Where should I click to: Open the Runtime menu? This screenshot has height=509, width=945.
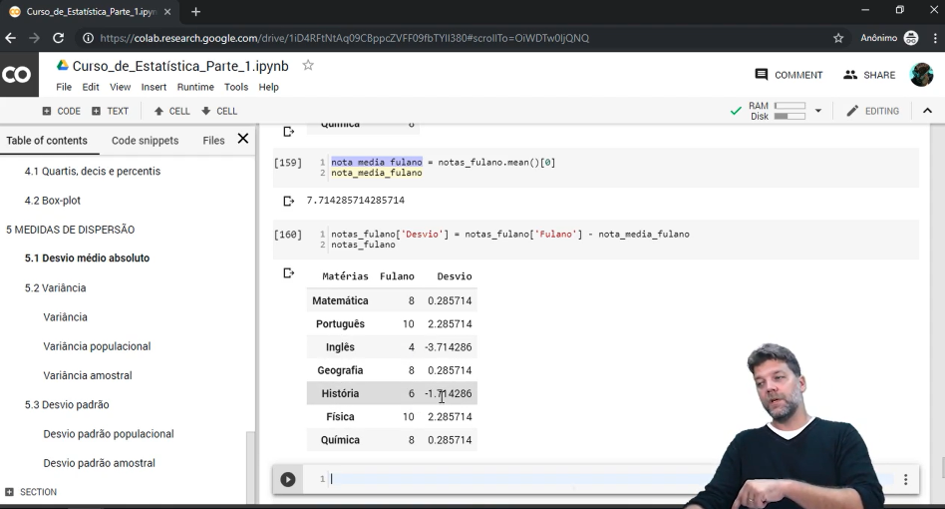pos(195,87)
